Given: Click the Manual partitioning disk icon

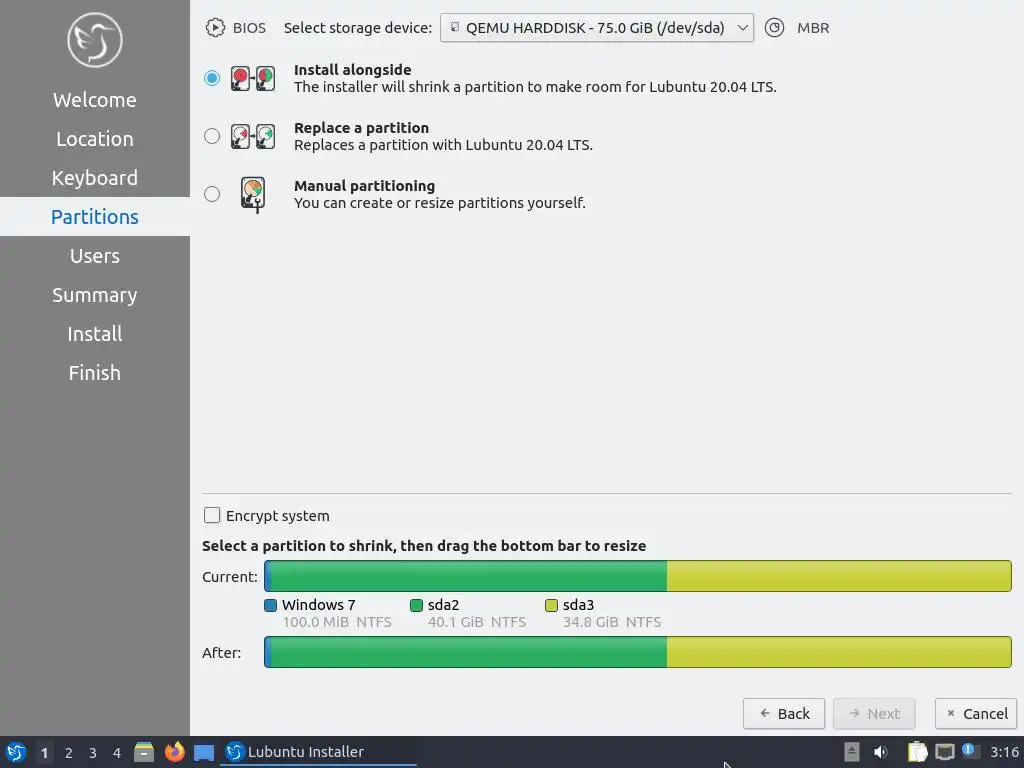Looking at the screenshot, I should [x=253, y=195].
